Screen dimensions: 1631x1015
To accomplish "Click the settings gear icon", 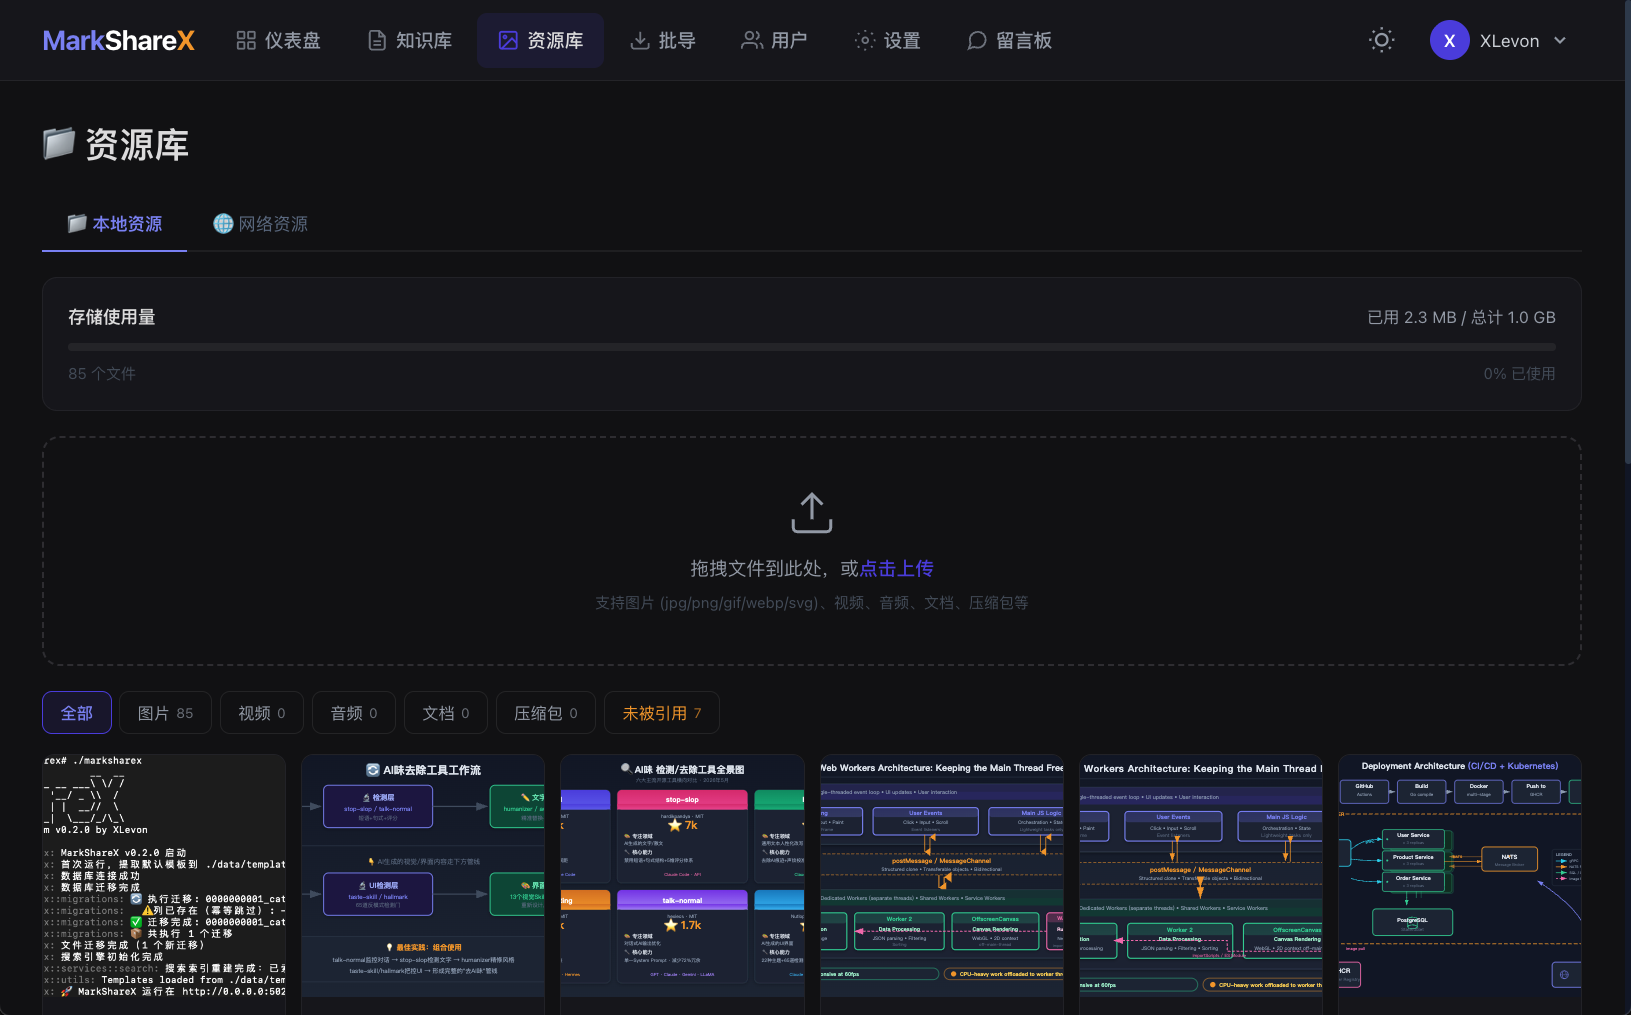I will pyautogui.click(x=865, y=41).
